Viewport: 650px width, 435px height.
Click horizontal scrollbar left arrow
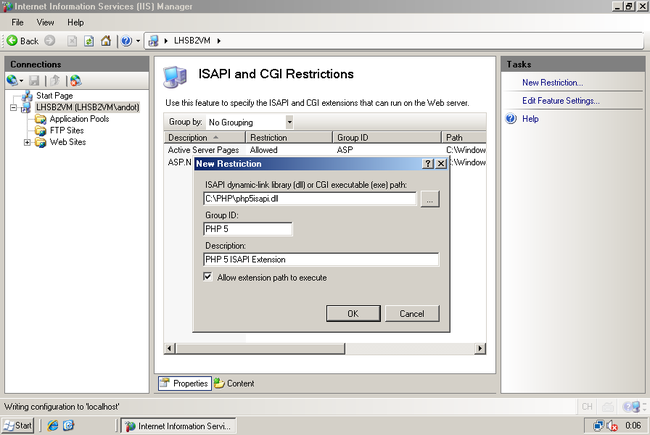pyautogui.click(x=169, y=348)
